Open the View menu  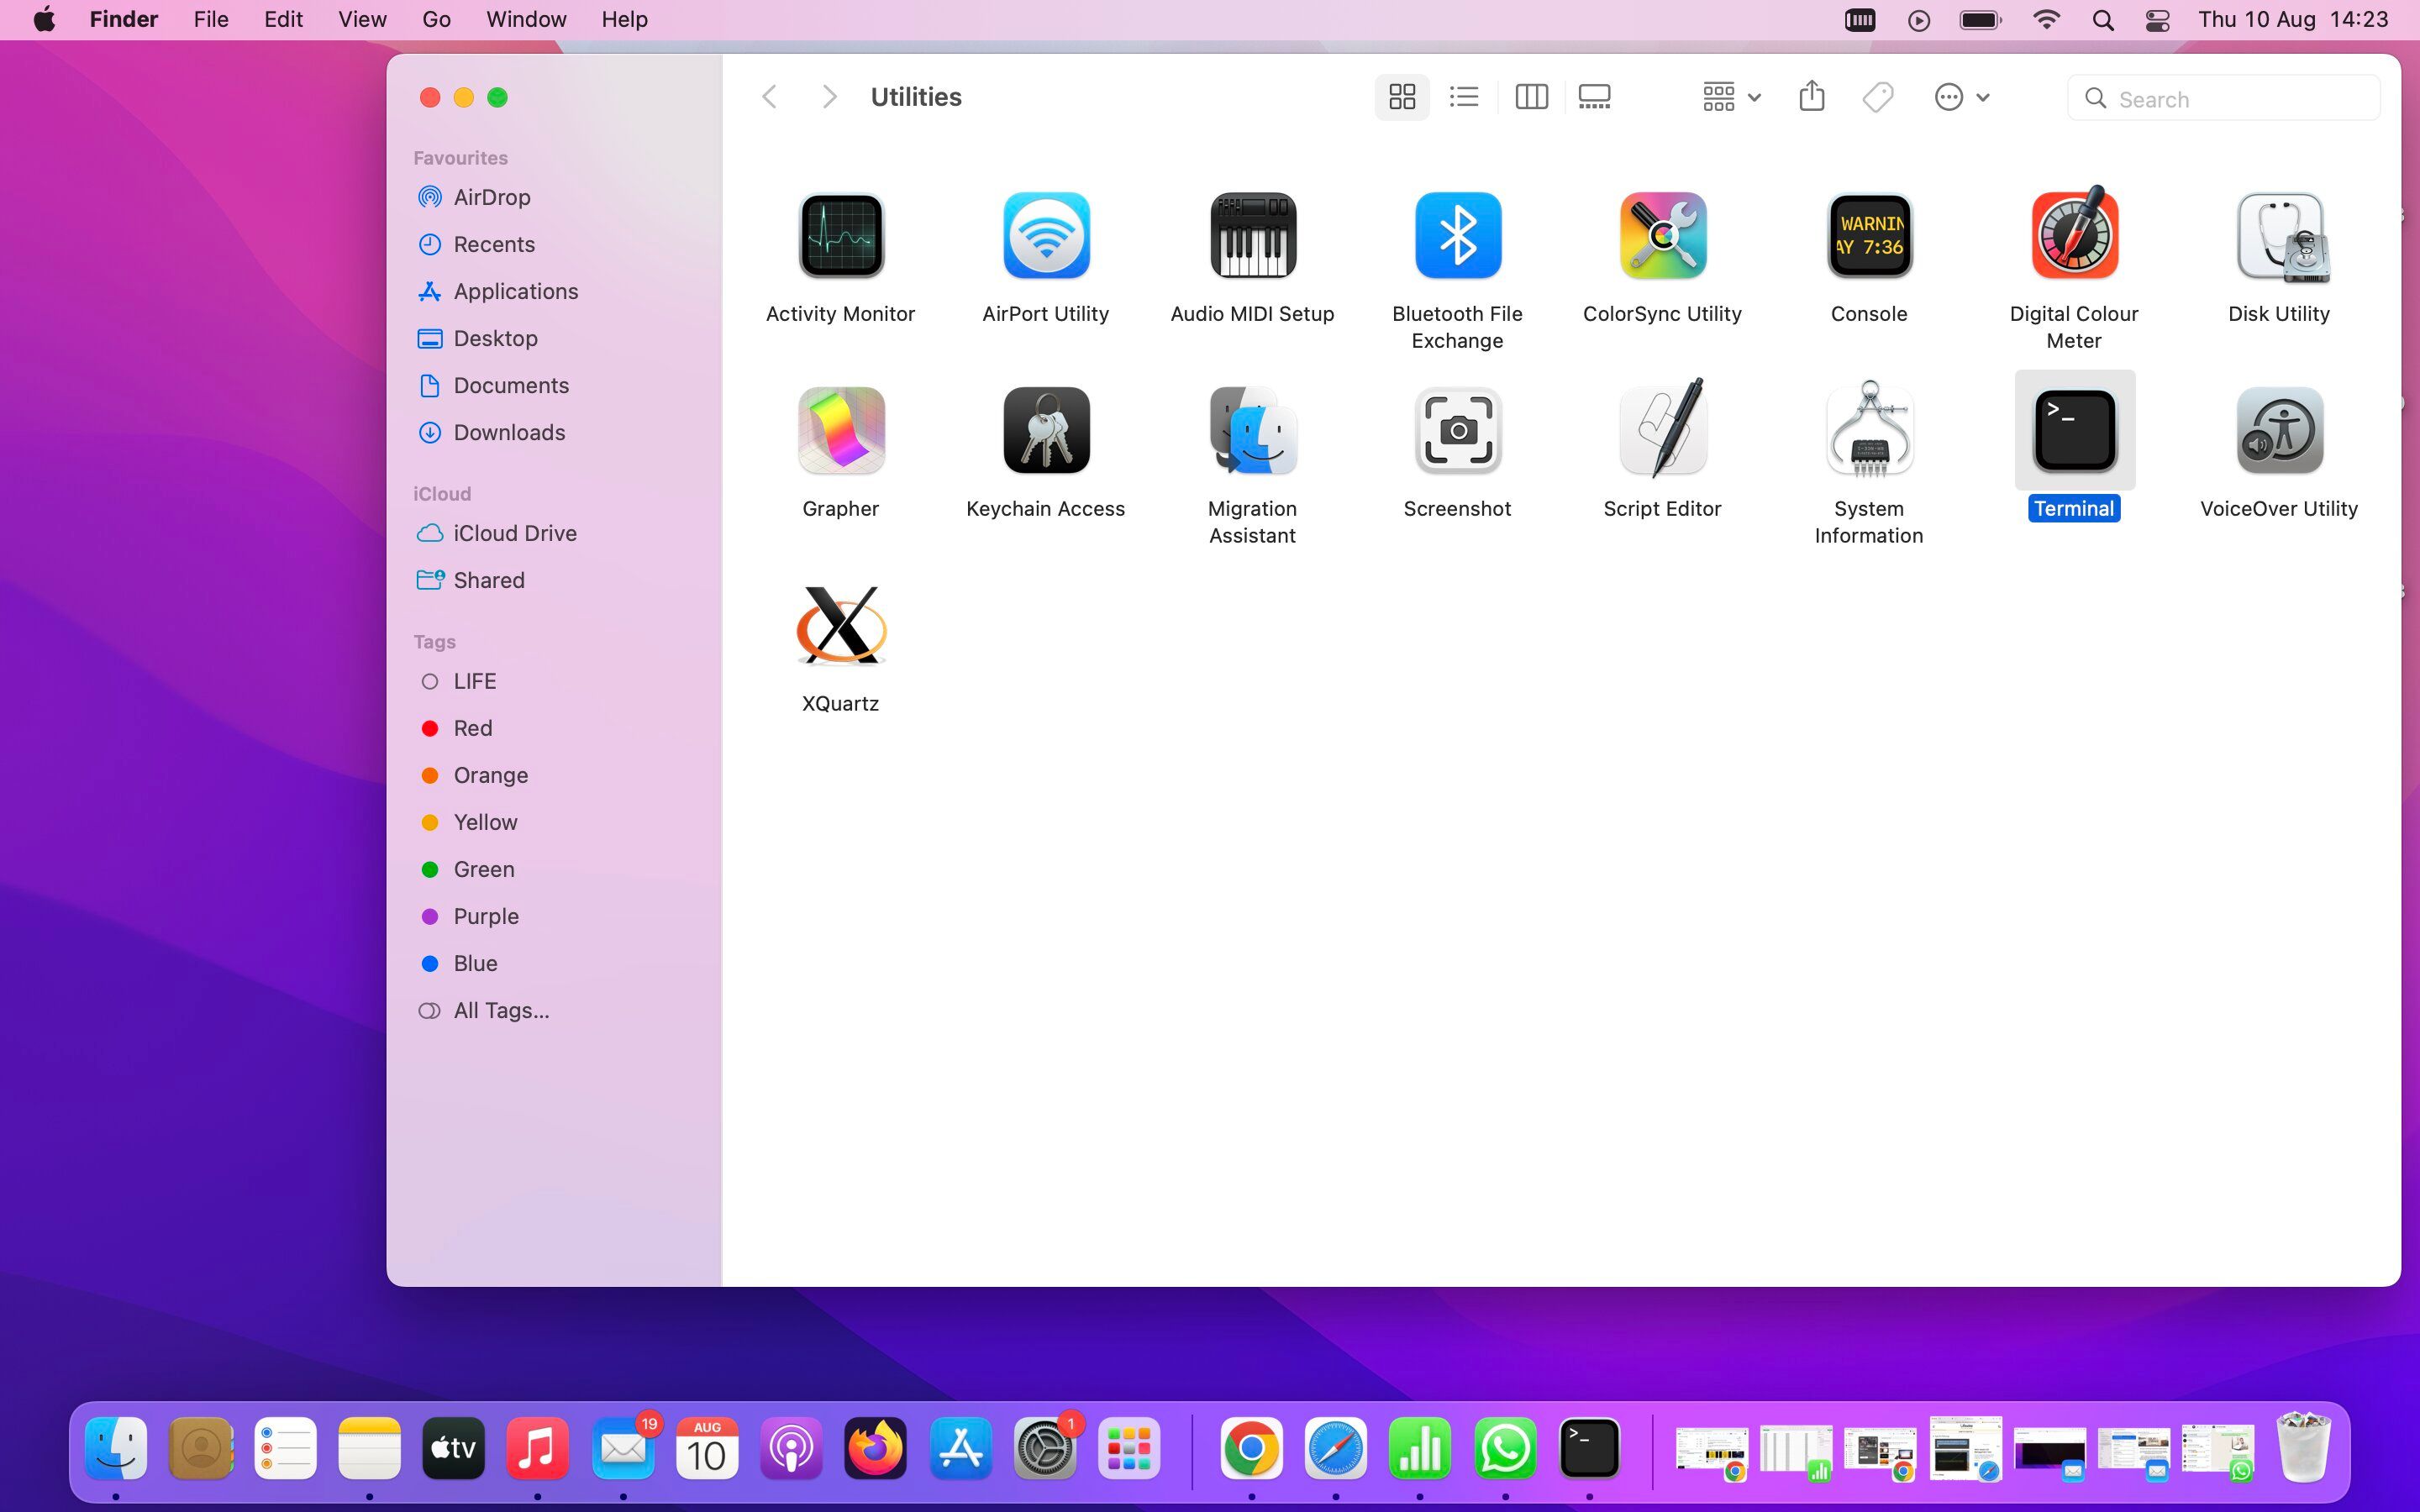(361, 19)
